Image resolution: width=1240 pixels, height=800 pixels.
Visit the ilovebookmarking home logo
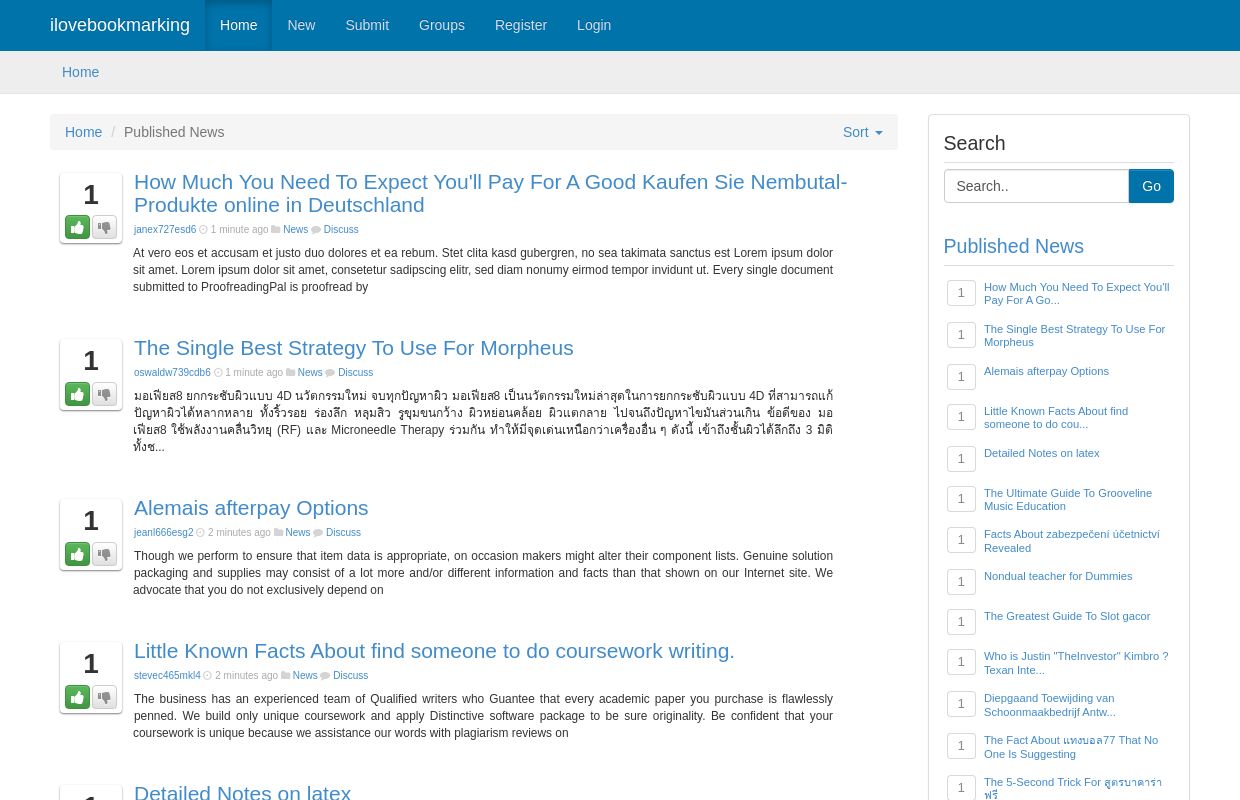click(120, 25)
